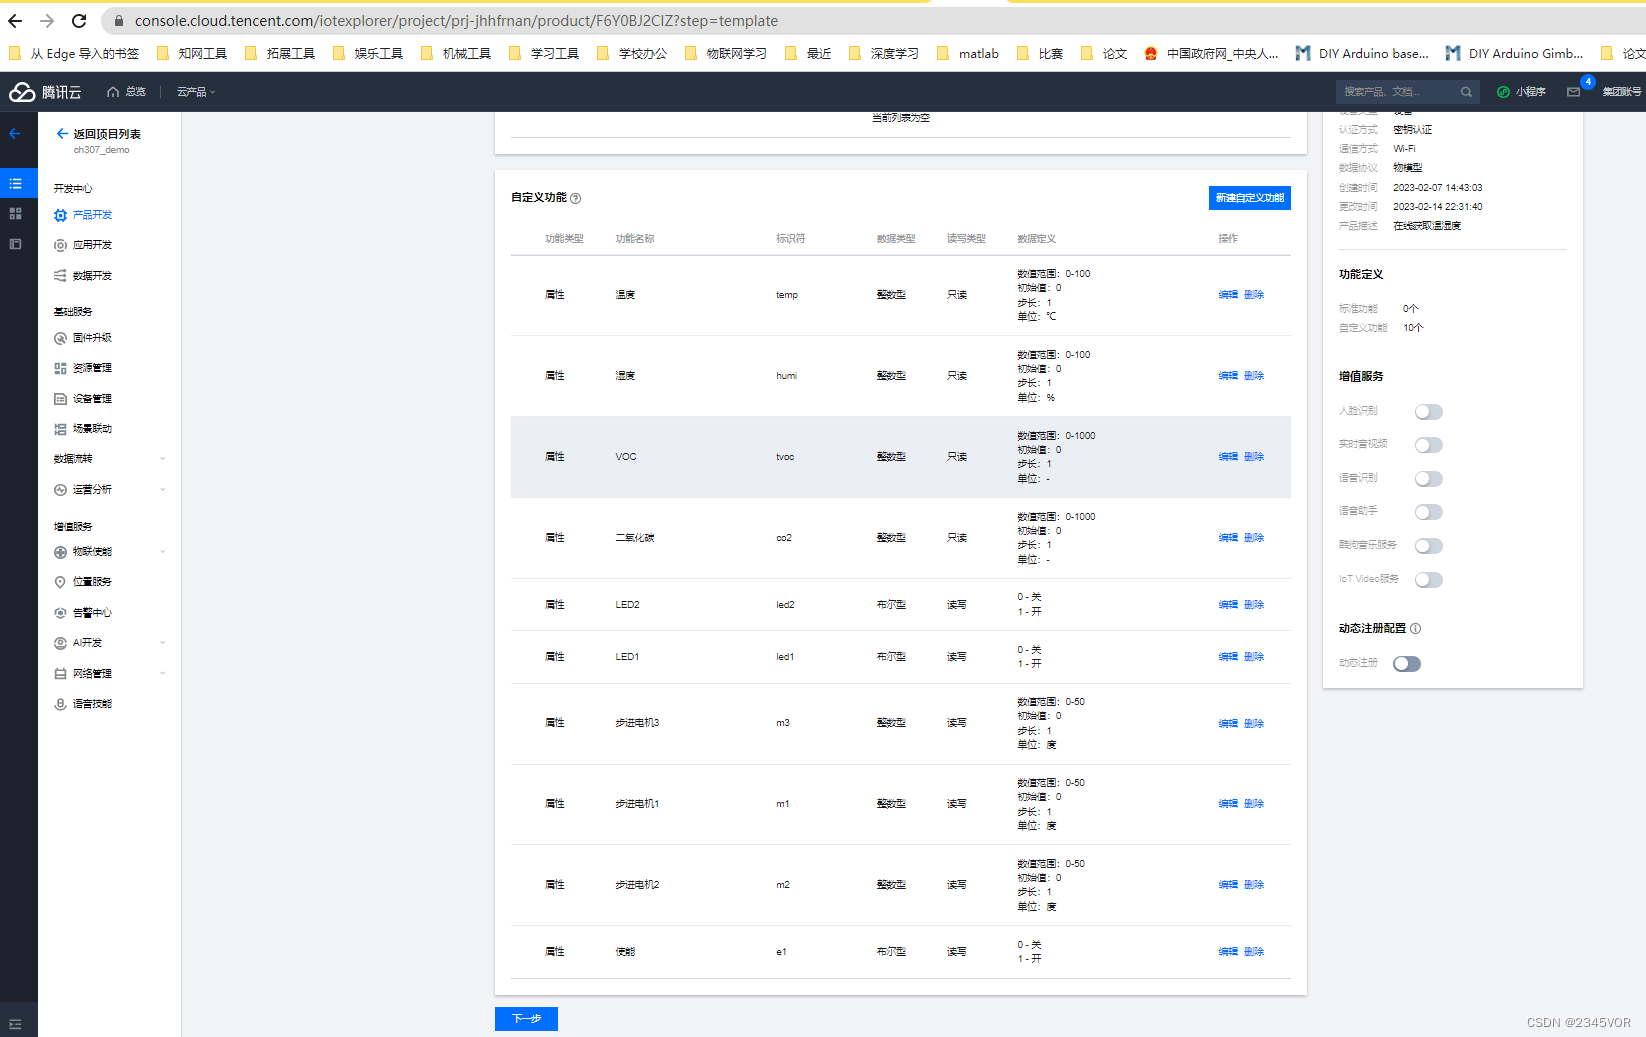Delete the m1 步进电机1 row
Screen dimensions: 1646x1037
point(1254,804)
